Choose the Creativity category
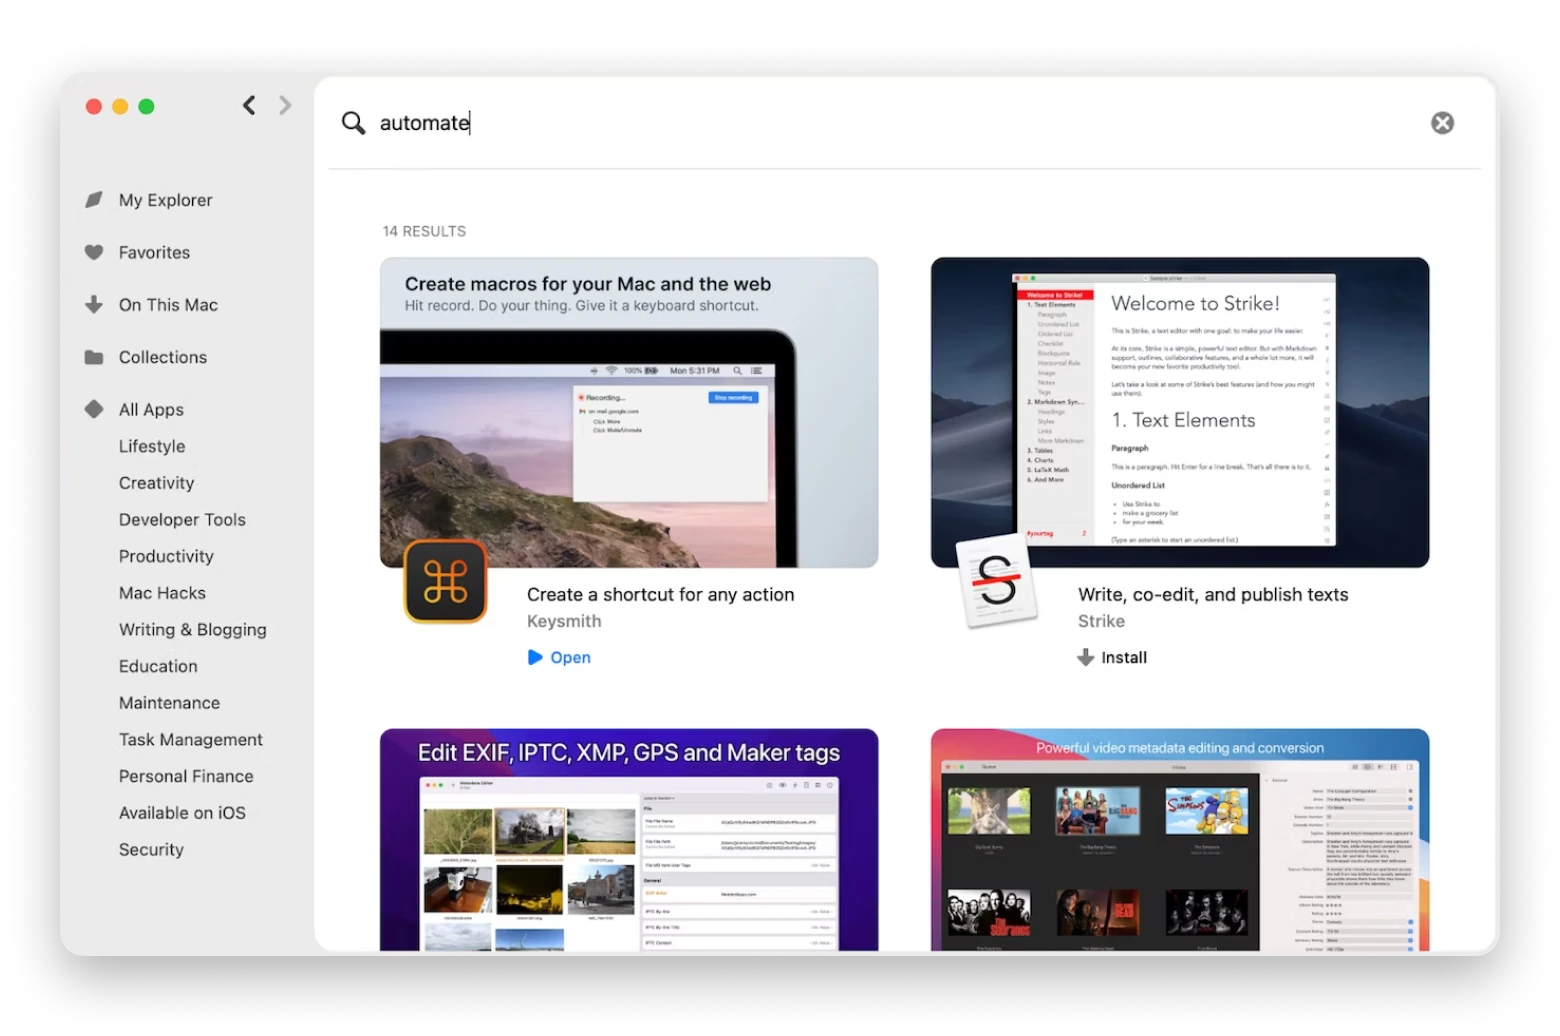This screenshot has width=1560, height=1036. pos(156,483)
